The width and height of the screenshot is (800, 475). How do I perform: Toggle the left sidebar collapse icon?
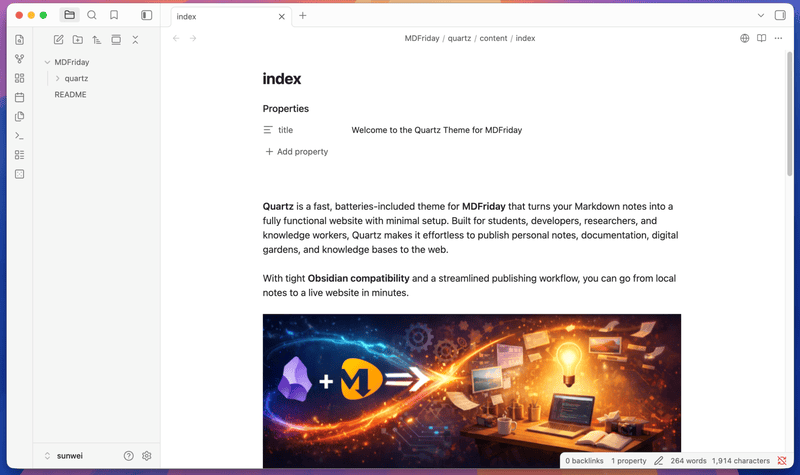click(146, 15)
